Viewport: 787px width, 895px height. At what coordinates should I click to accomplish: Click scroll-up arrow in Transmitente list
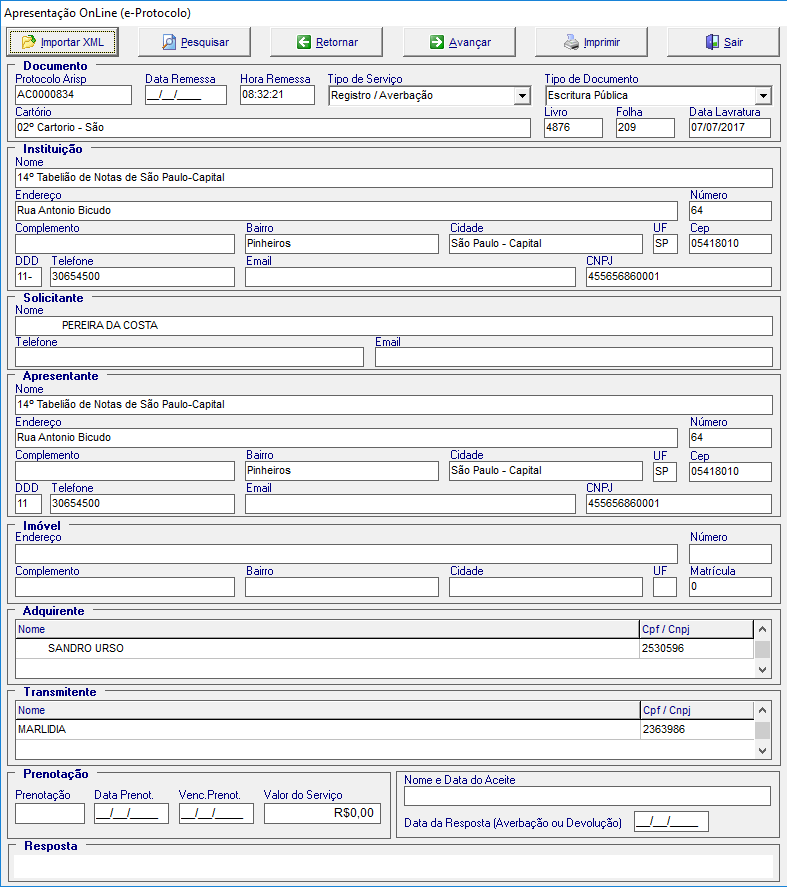tap(762, 711)
